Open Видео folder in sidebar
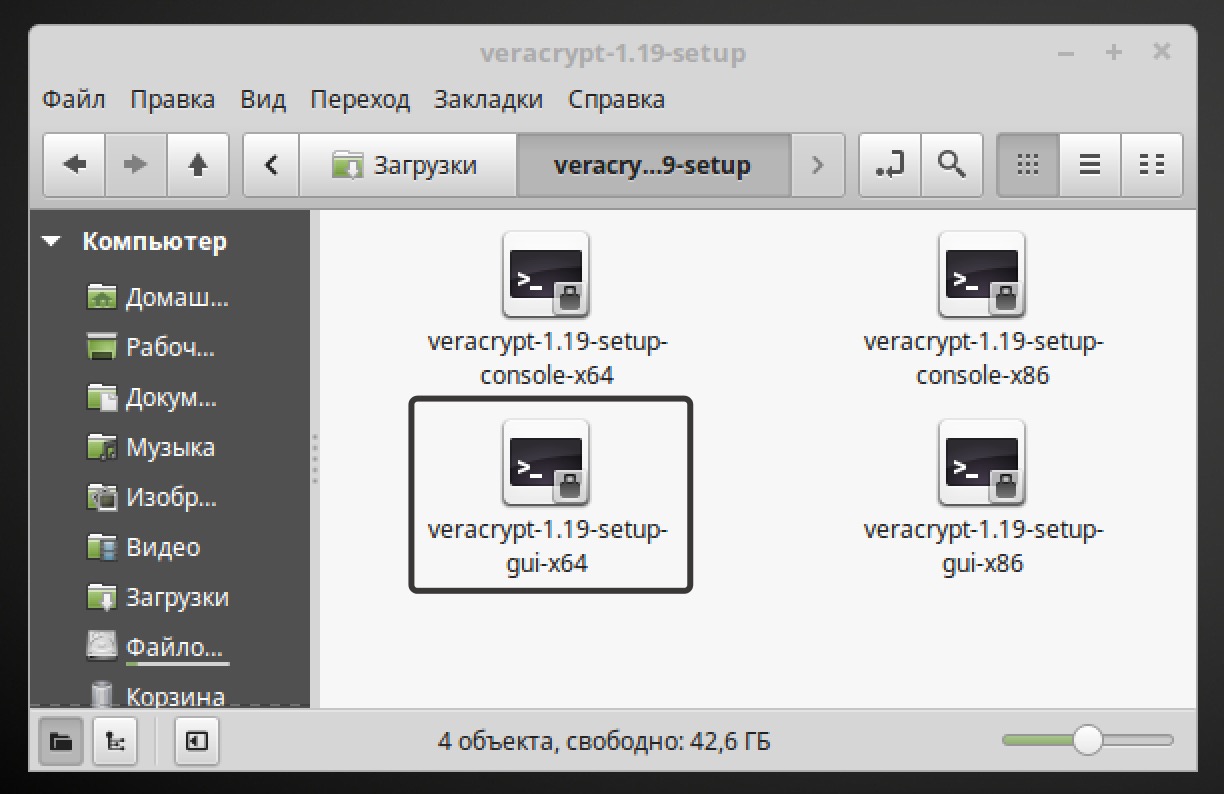The width and height of the screenshot is (1224, 794). click(x=143, y=547)
